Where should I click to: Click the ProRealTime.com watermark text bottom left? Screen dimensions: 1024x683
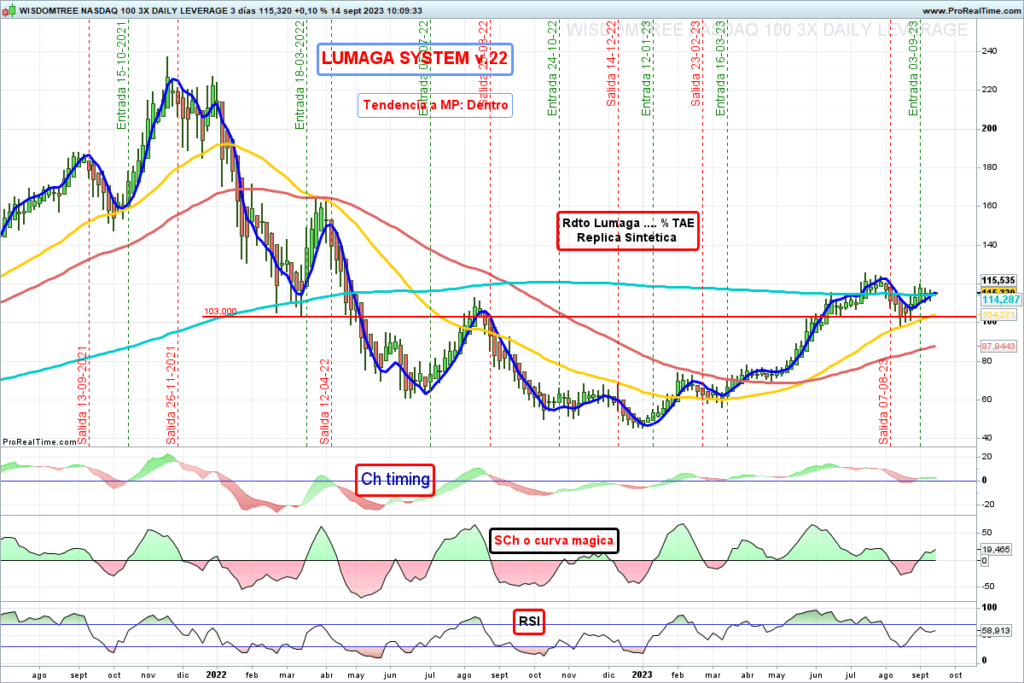(39, 442)
